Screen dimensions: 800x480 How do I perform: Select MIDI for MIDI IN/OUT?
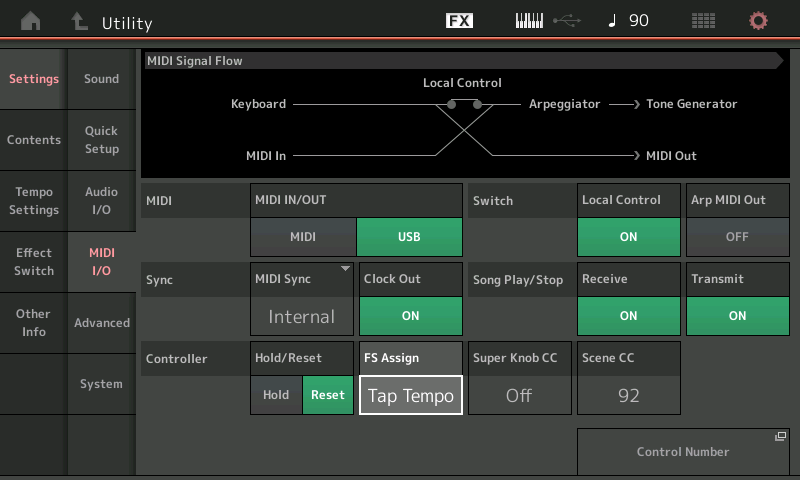[x=303, y=237]
